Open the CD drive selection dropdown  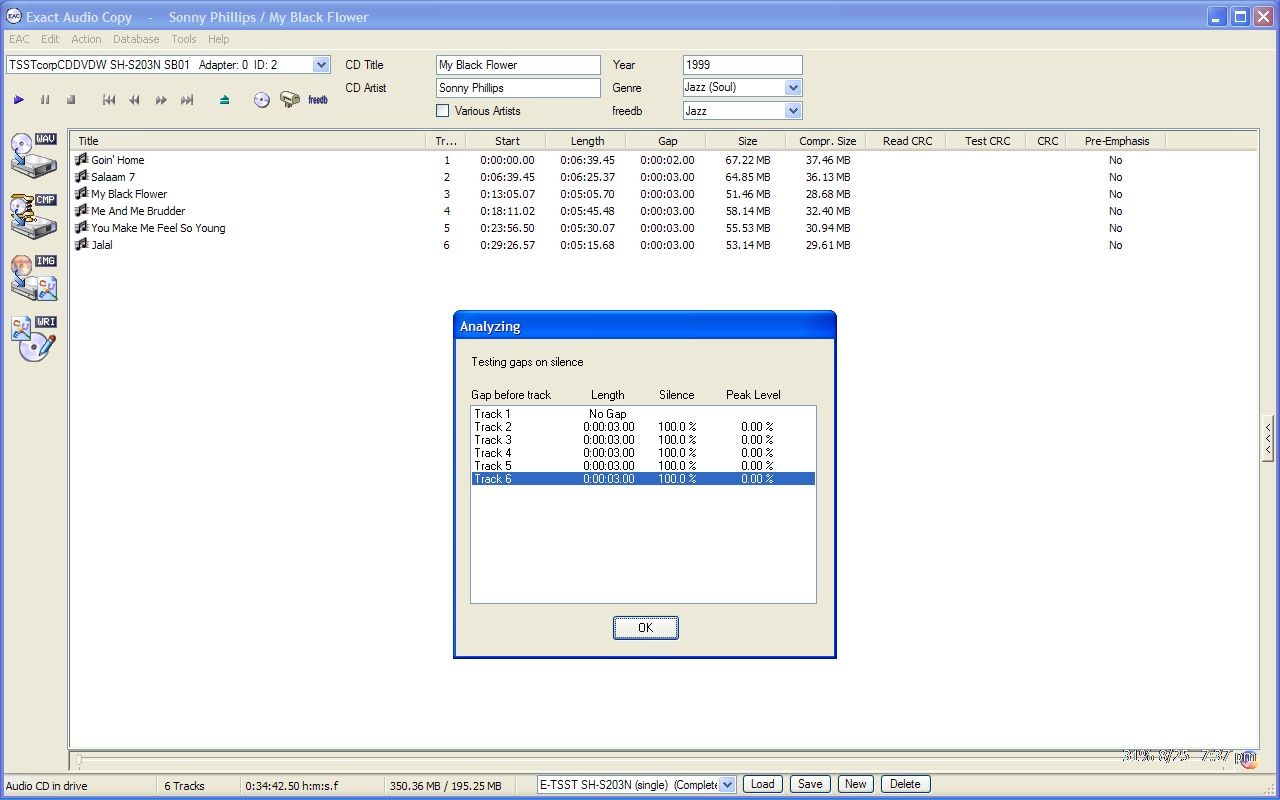point(321,65)
